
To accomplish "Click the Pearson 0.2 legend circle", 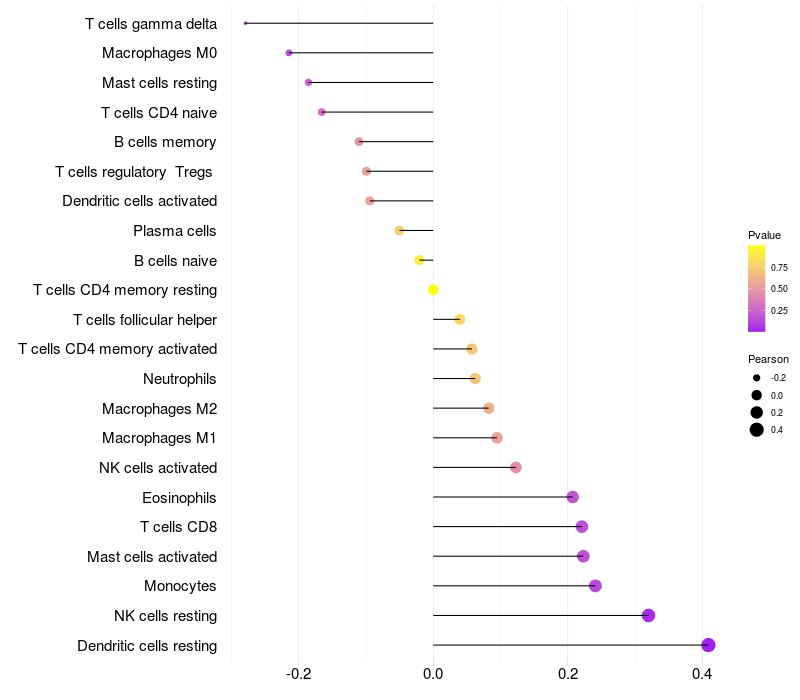I will tap(756, 412).
